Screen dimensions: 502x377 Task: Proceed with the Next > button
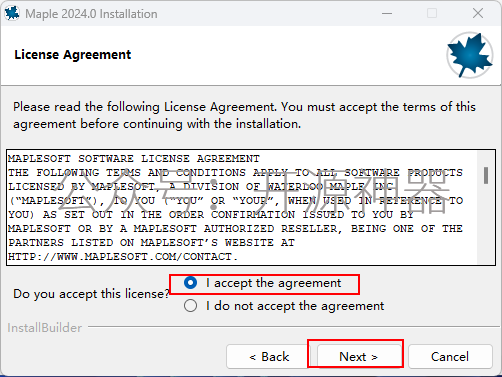click(359, 357)
